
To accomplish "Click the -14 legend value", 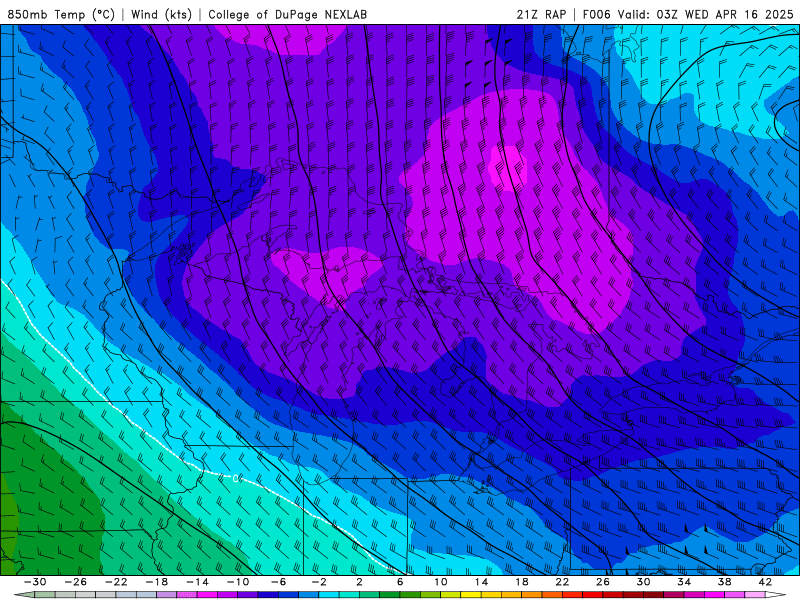I will [x=197, y=582].
